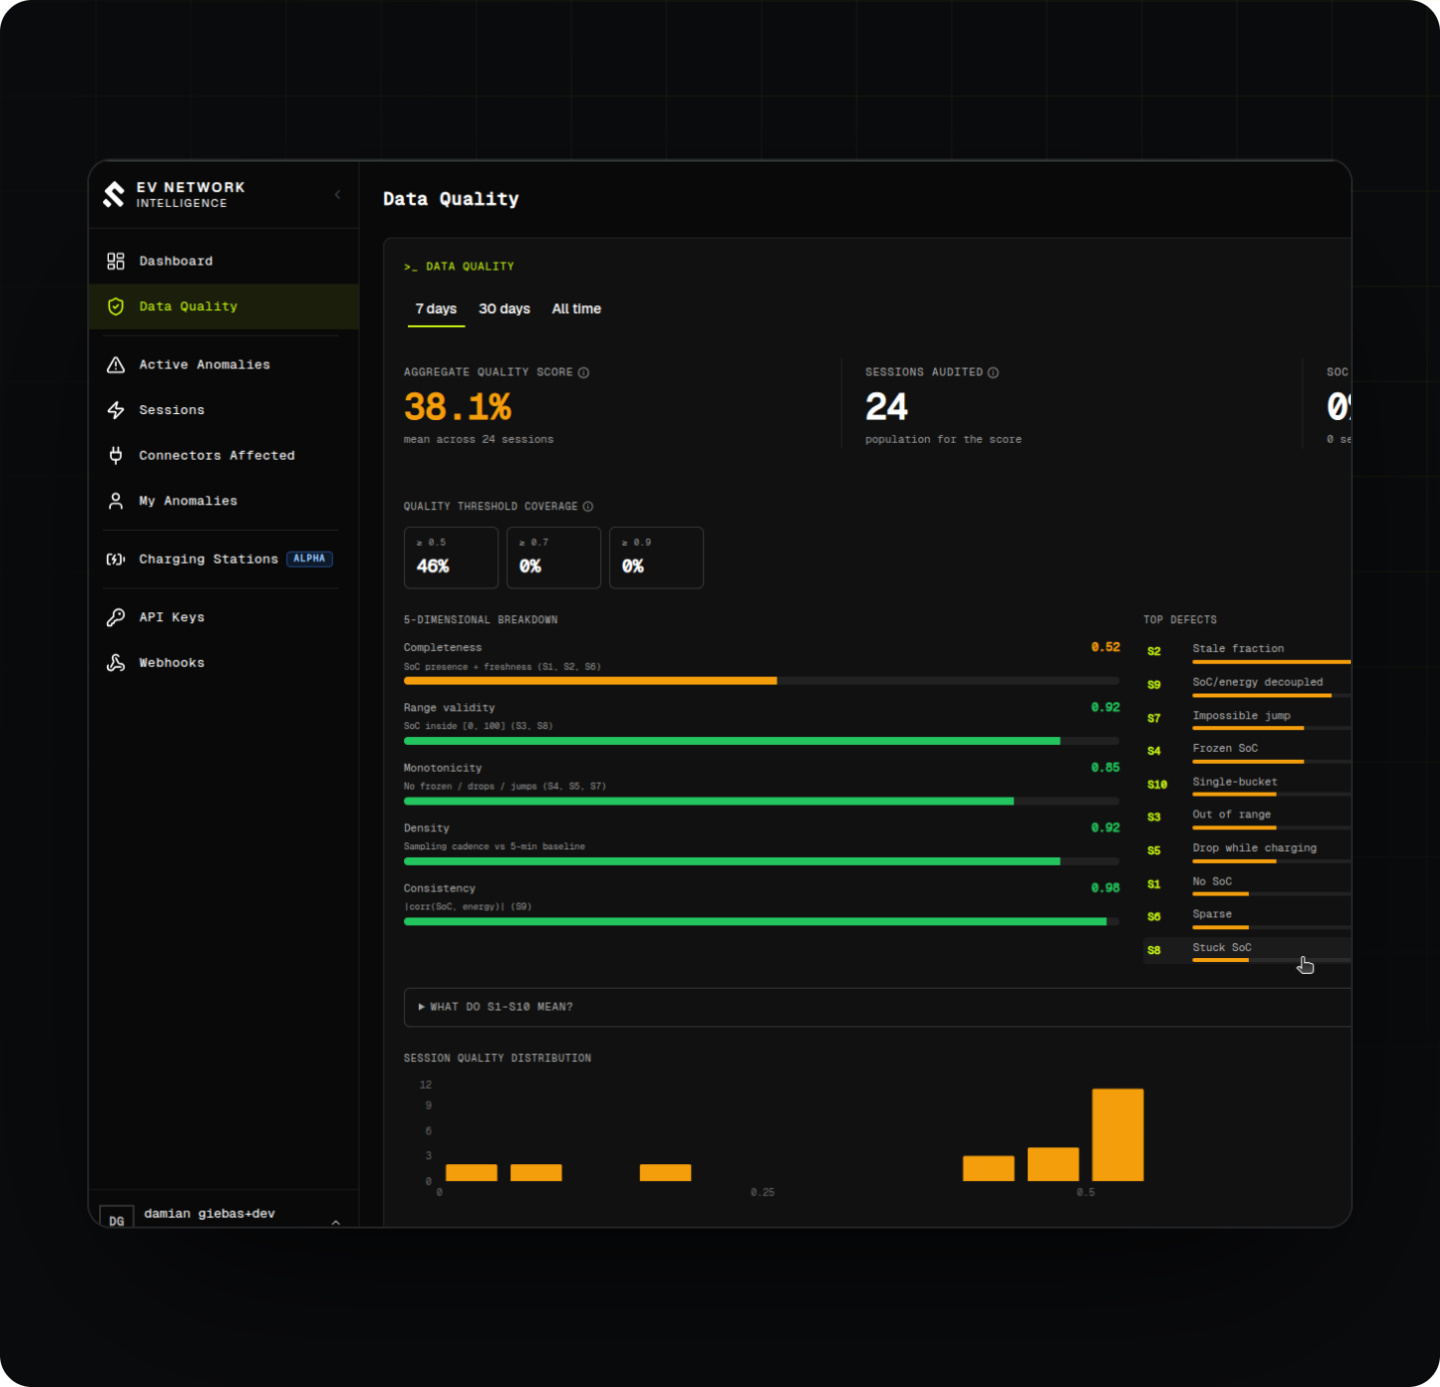This screenshot has width=1440, height=1387.
Task: Click the Connectors Affected plug icon
Action: 116,455
